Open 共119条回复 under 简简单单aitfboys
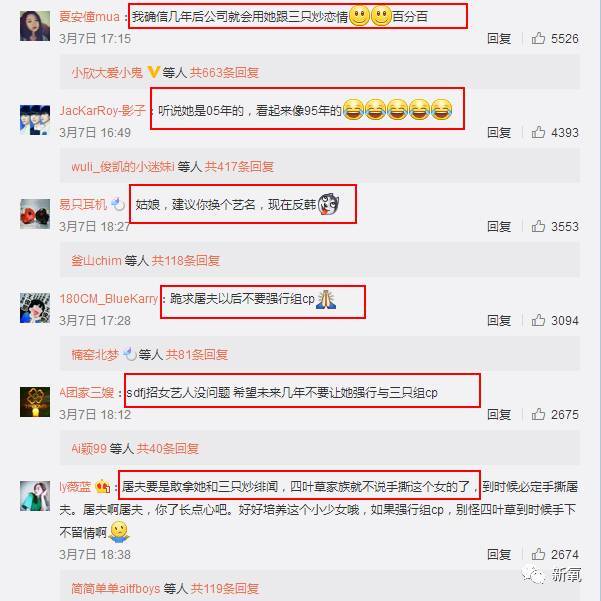 [x=225, y=588]
